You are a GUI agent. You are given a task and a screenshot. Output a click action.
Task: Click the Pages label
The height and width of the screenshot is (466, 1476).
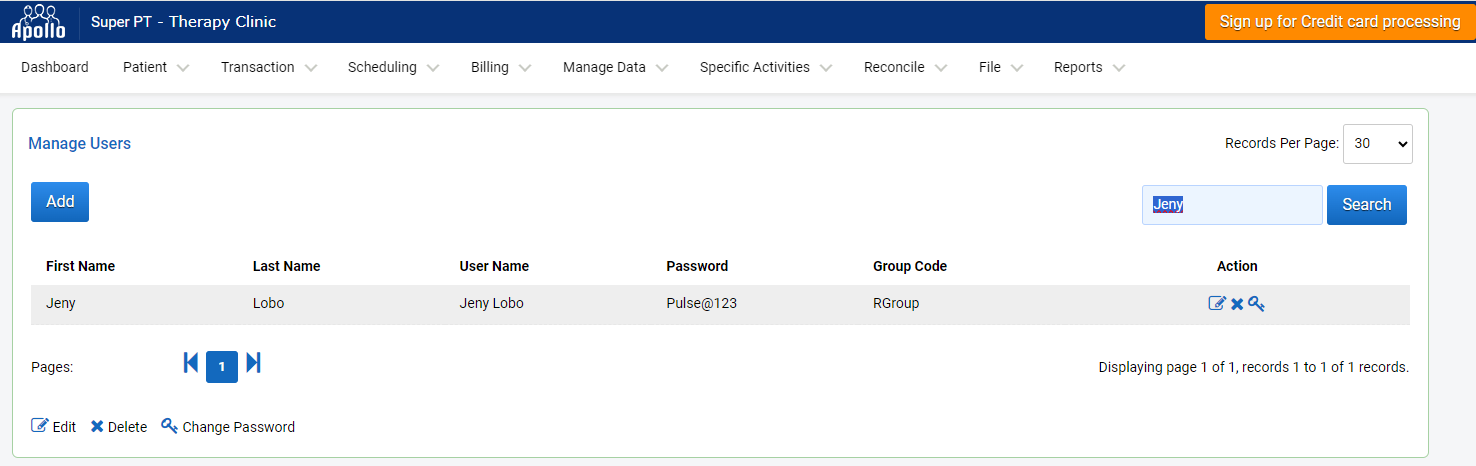(x=52, y=367)
